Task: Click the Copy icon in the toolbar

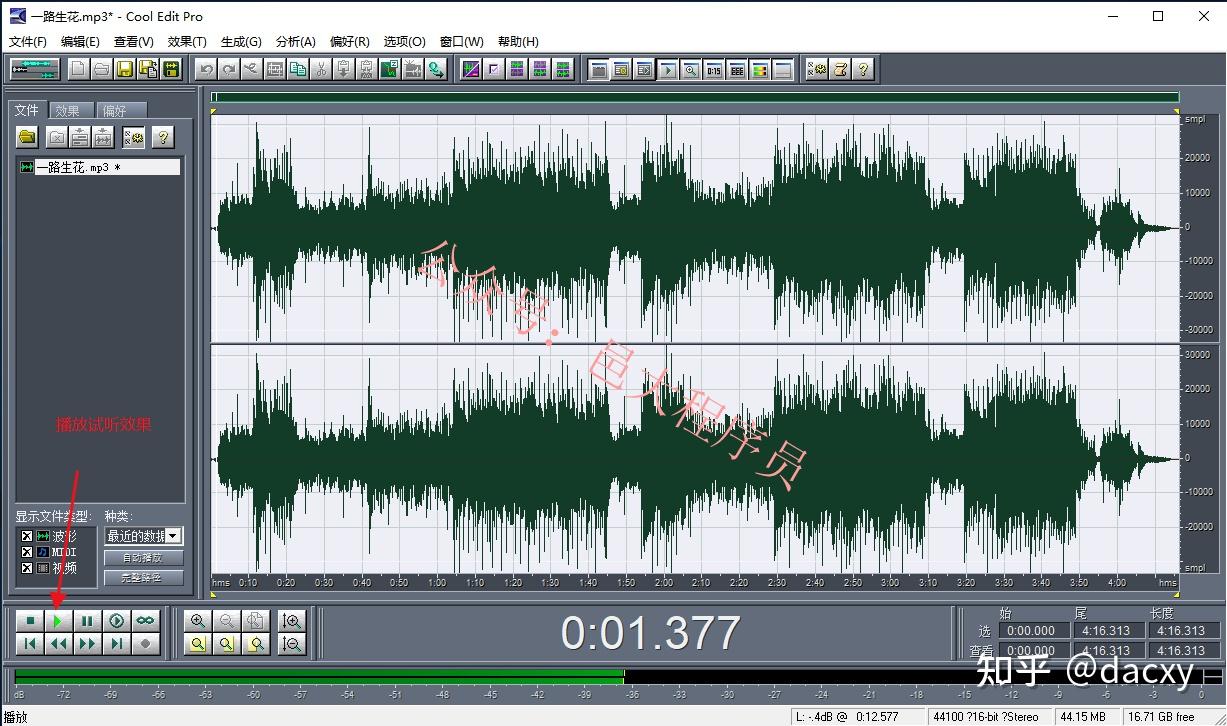Action: click(x=298, y=69)
